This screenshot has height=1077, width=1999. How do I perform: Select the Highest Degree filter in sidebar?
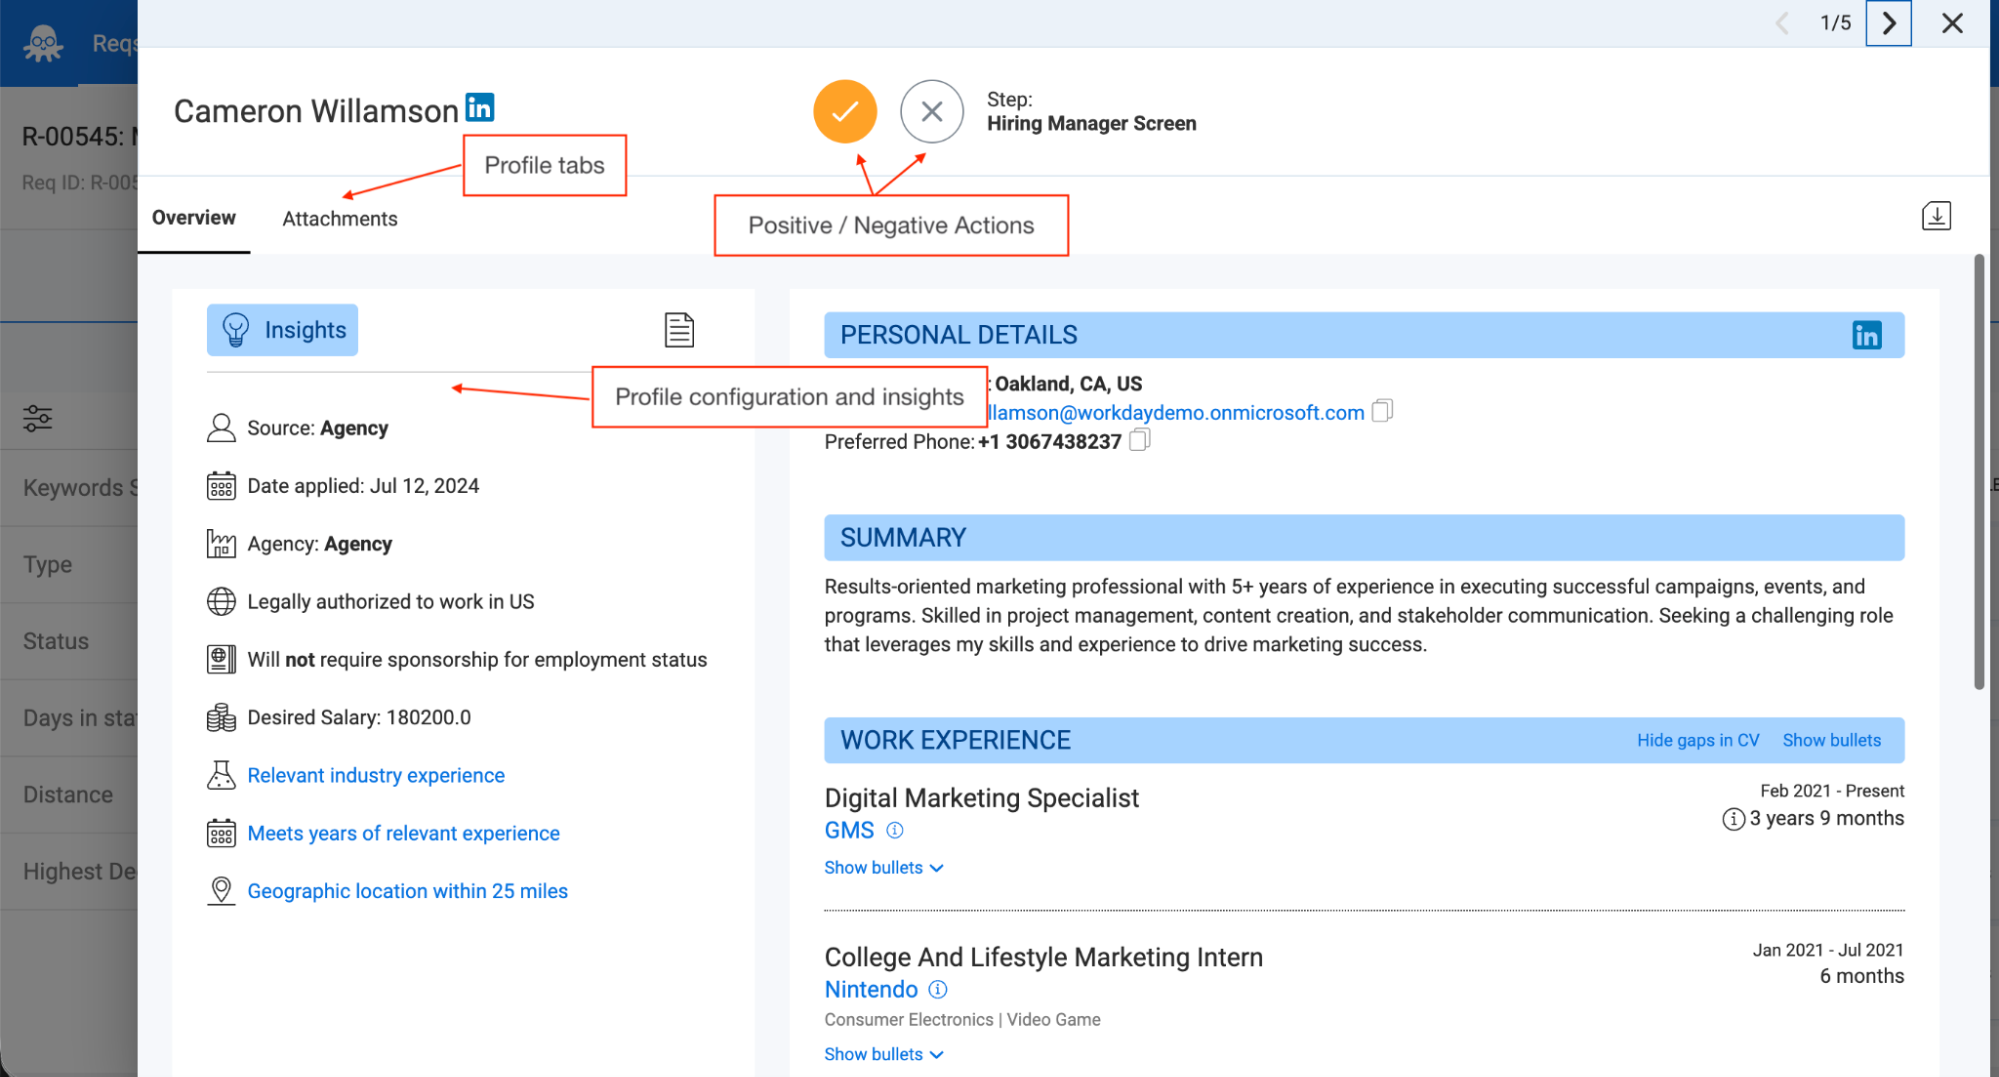[x=69, y=872]
